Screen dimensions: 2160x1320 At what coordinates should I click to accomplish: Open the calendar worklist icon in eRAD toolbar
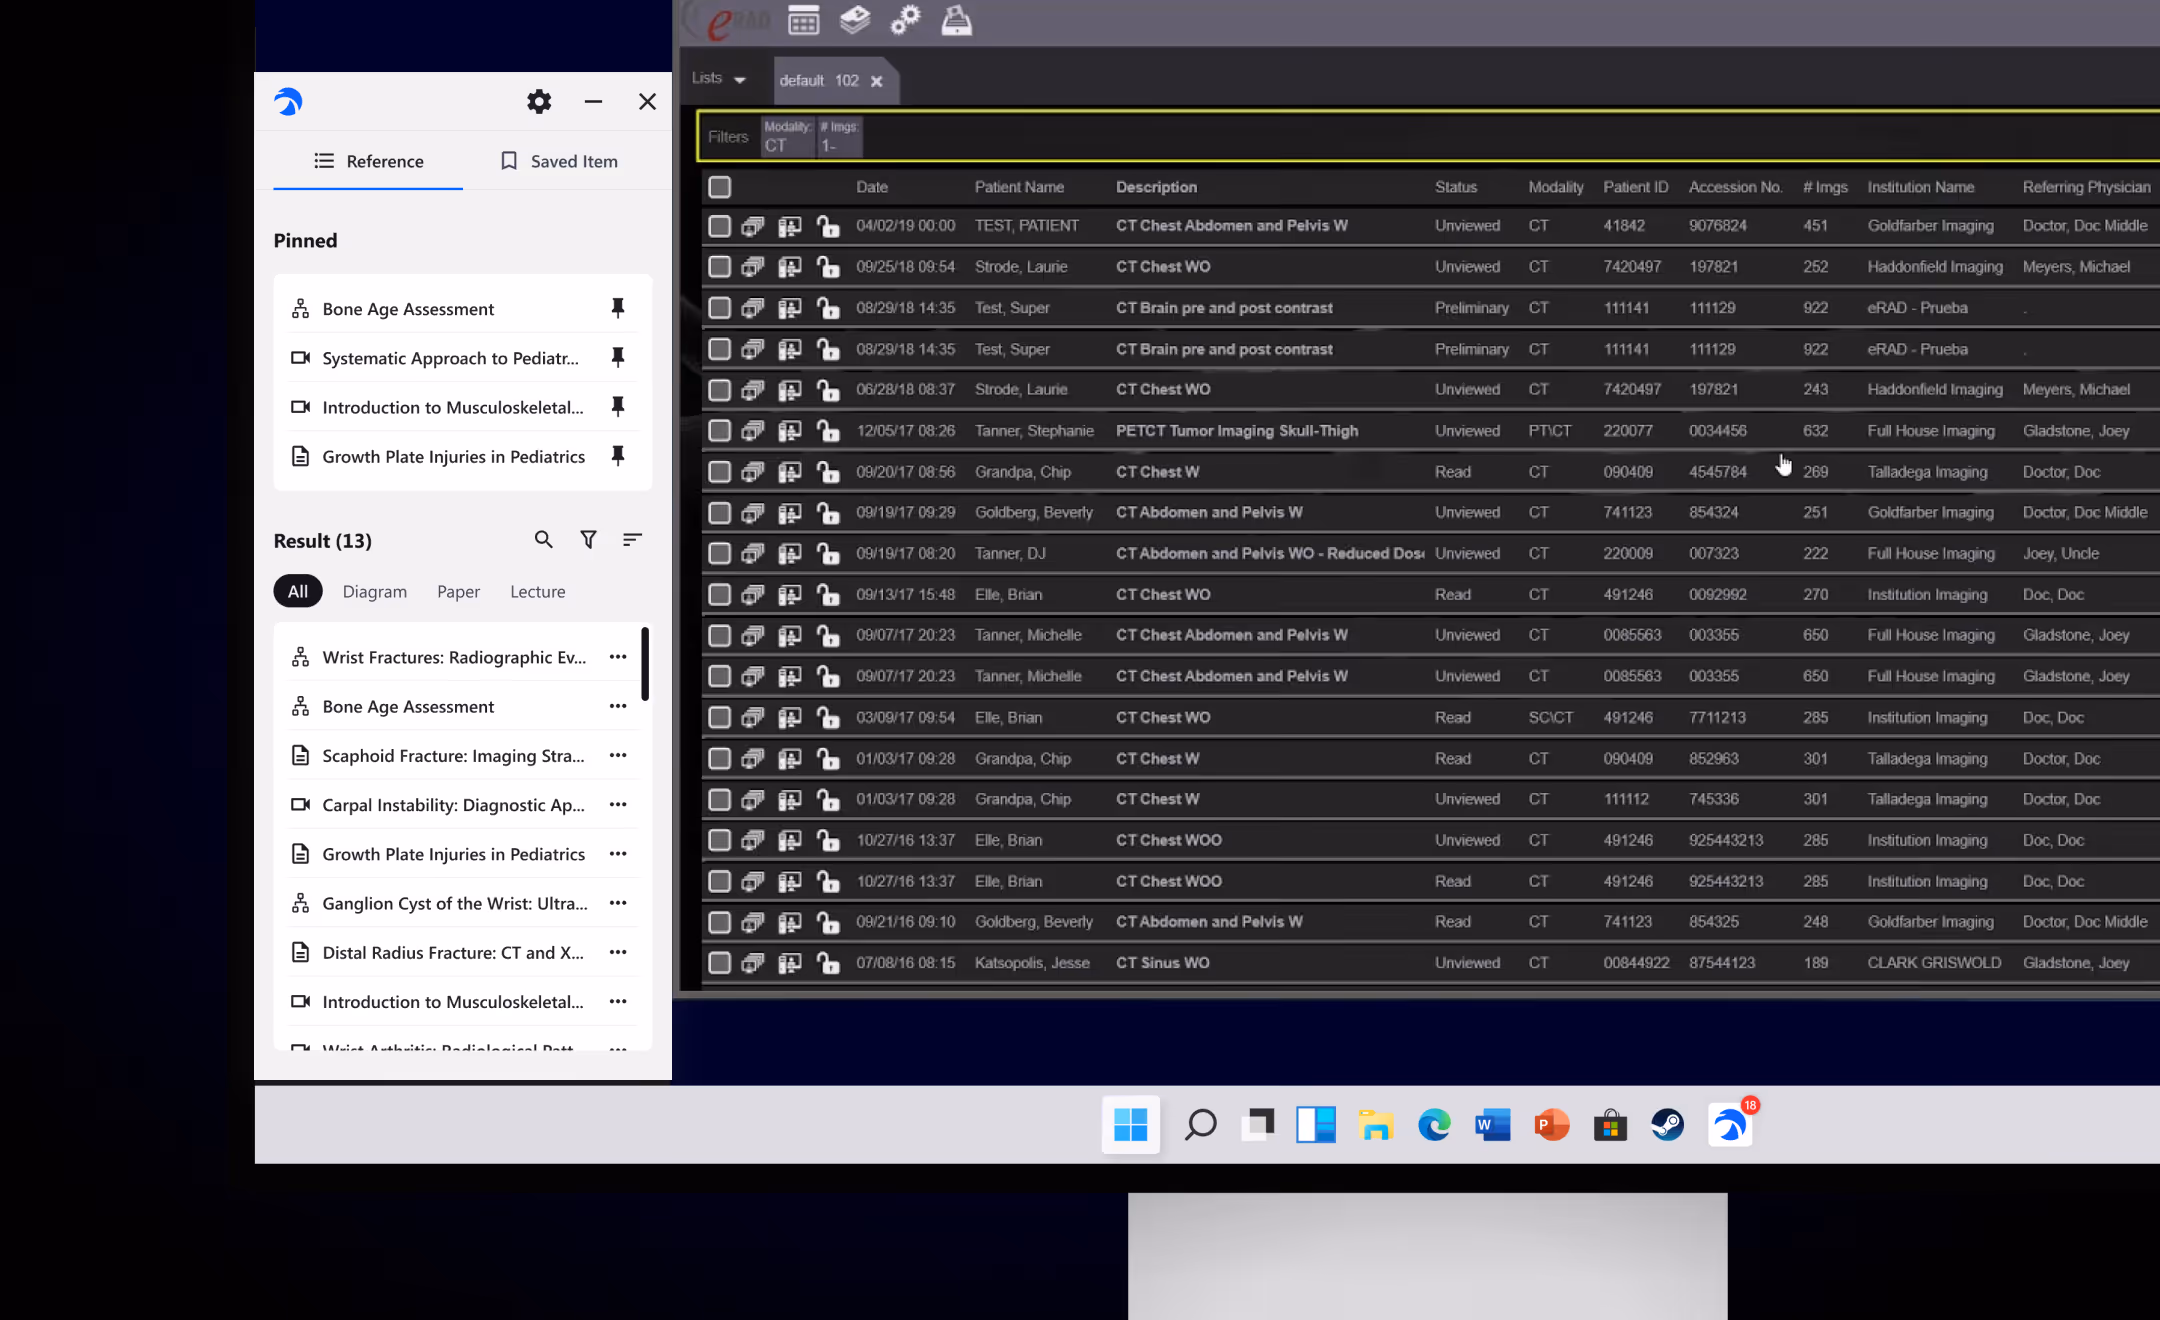coord(803,20)
